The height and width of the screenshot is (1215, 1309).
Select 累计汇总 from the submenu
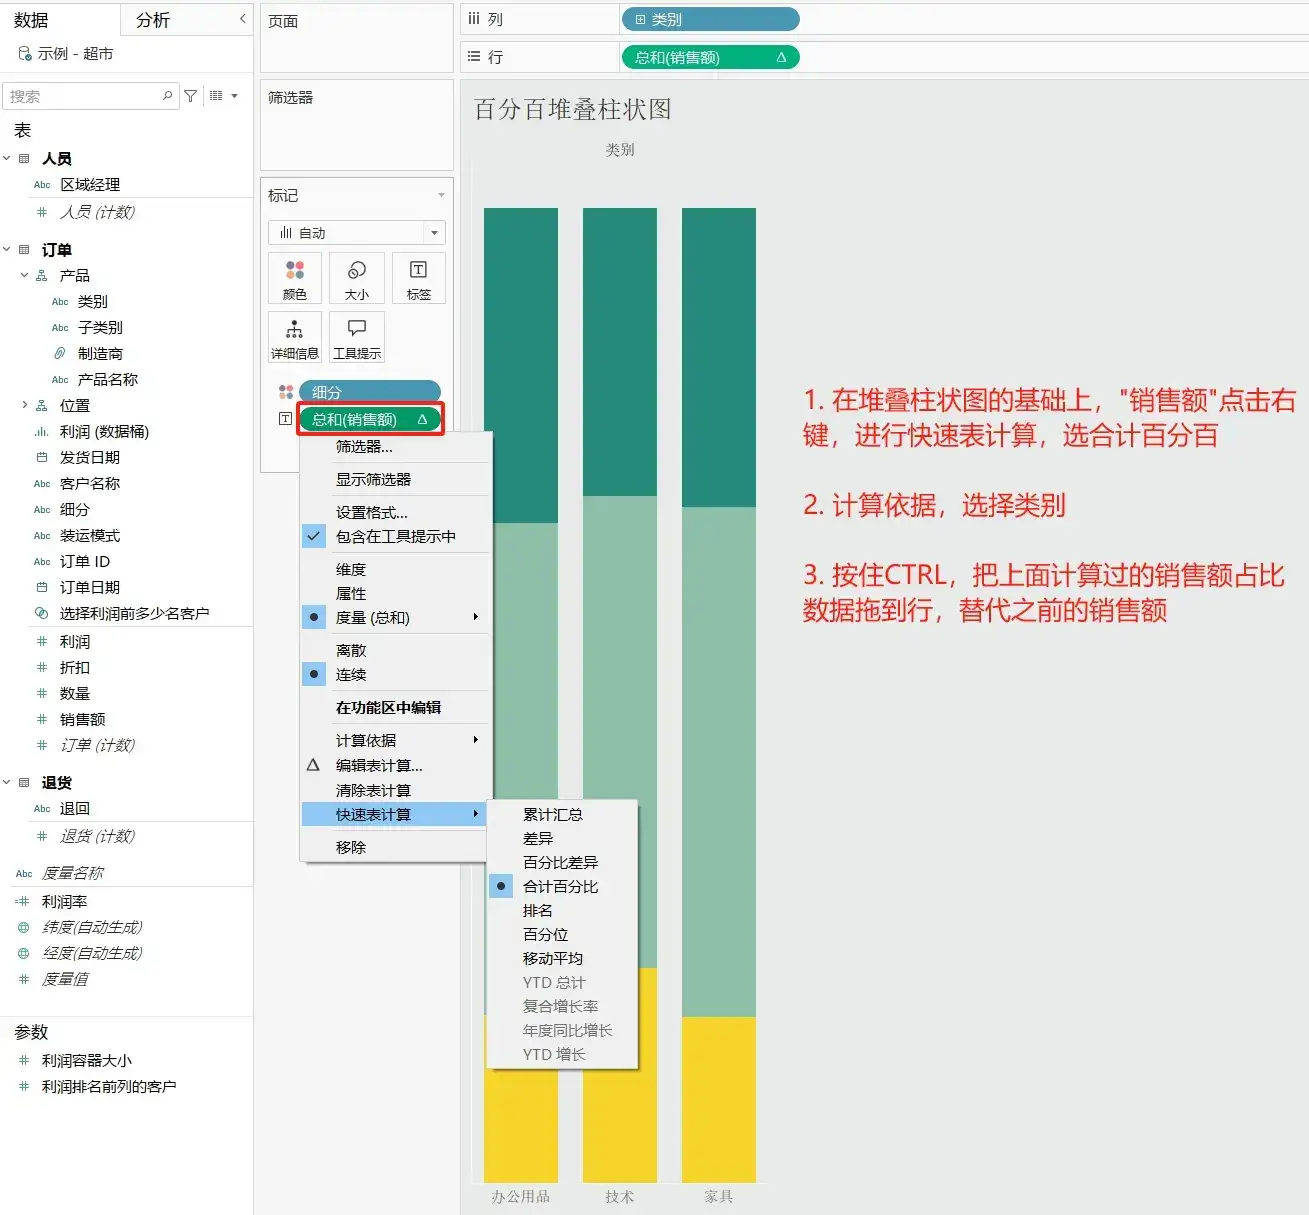point(553,814)
